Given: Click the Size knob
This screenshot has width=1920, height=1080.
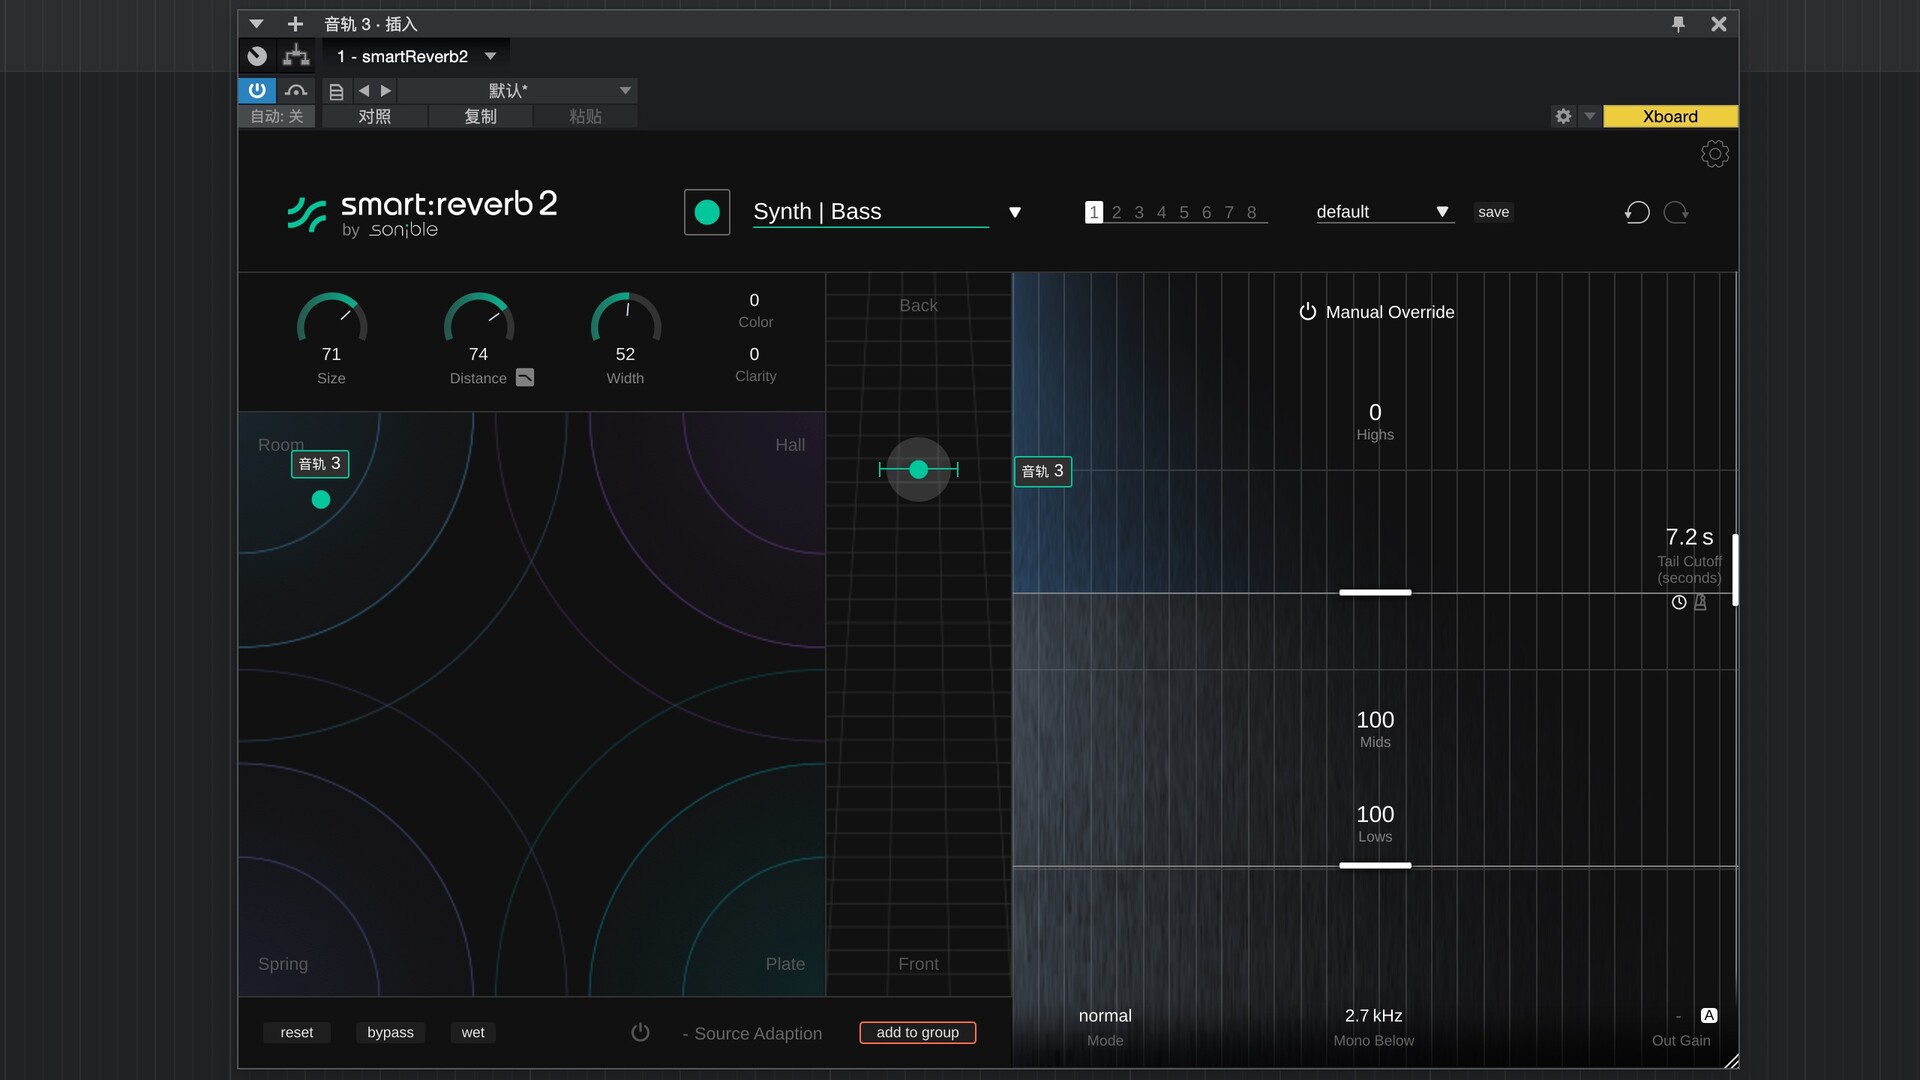Looking at the screenshot, I should tap(332, 320).
